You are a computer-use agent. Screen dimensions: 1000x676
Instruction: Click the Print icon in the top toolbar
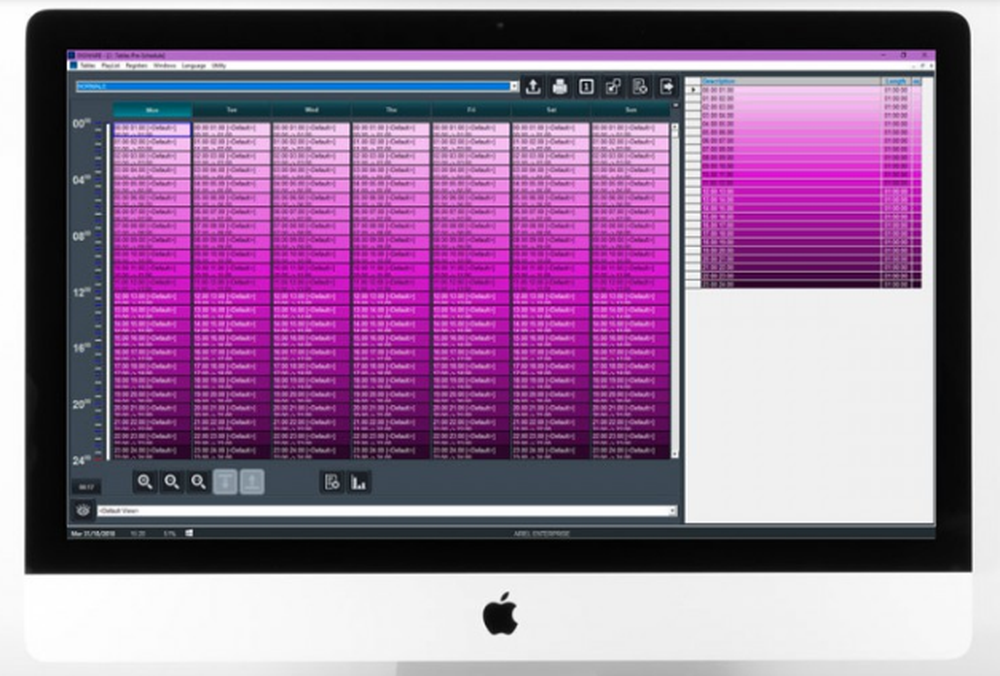(x=560, y=86)
